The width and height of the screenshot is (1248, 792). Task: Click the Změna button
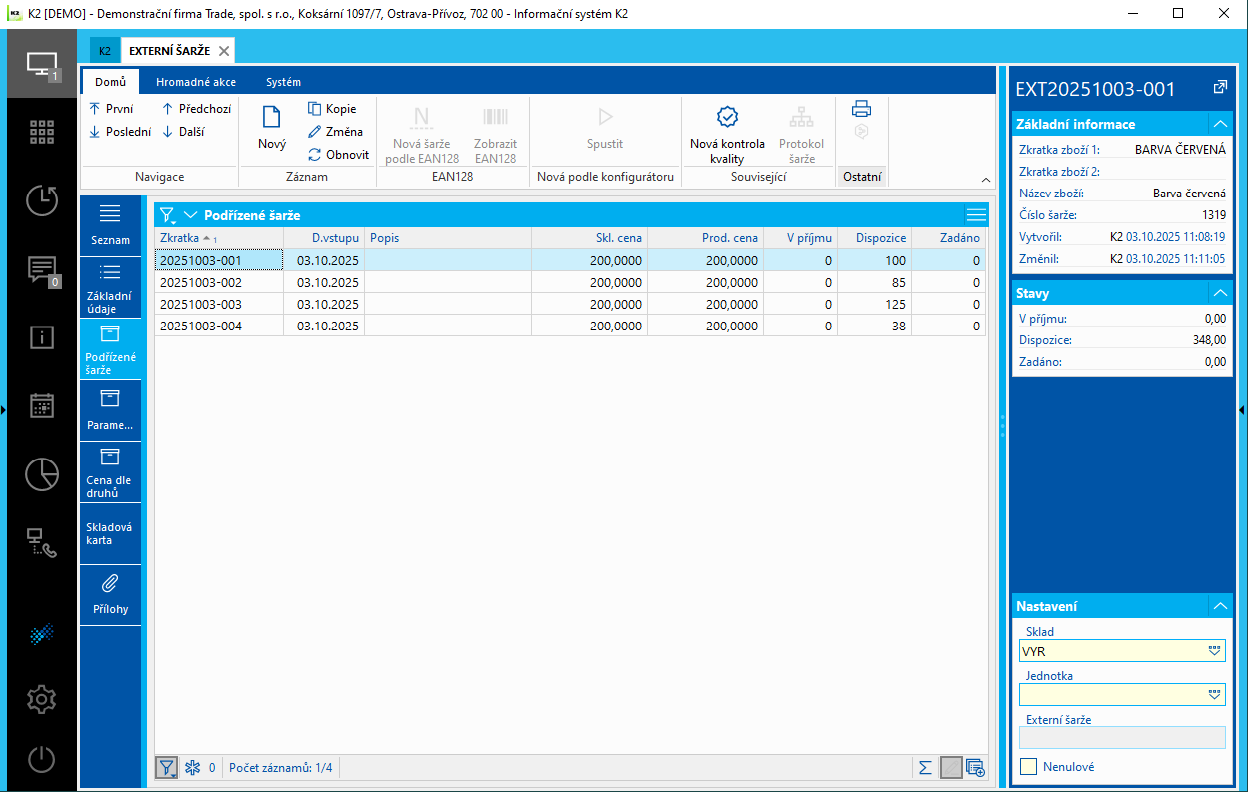pyautogui.click(x=335, y=132)
